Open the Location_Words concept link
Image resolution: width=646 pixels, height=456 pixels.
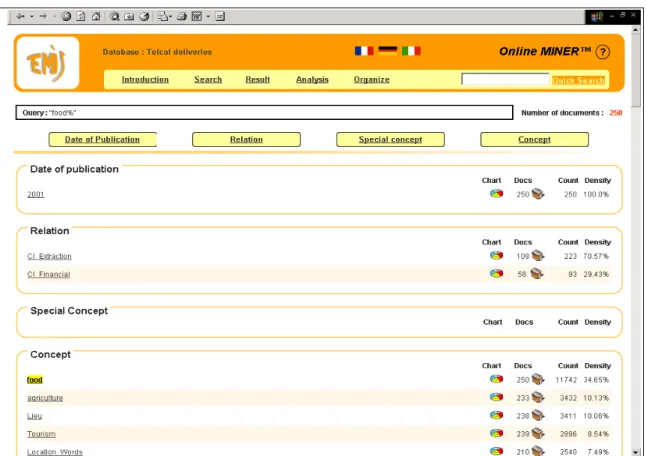click(55, 452)
